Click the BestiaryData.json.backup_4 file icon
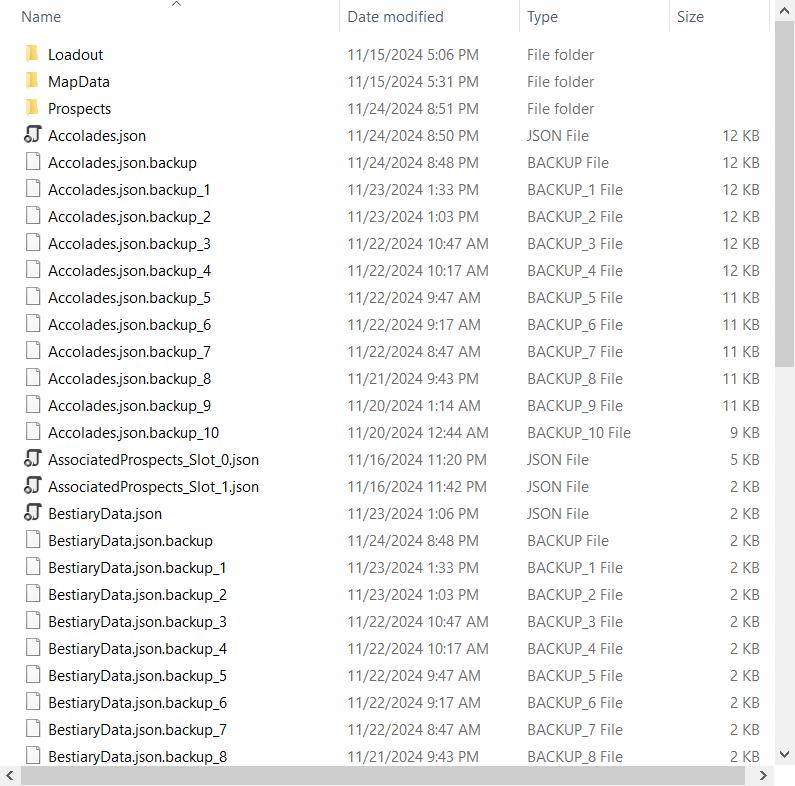 33,648
